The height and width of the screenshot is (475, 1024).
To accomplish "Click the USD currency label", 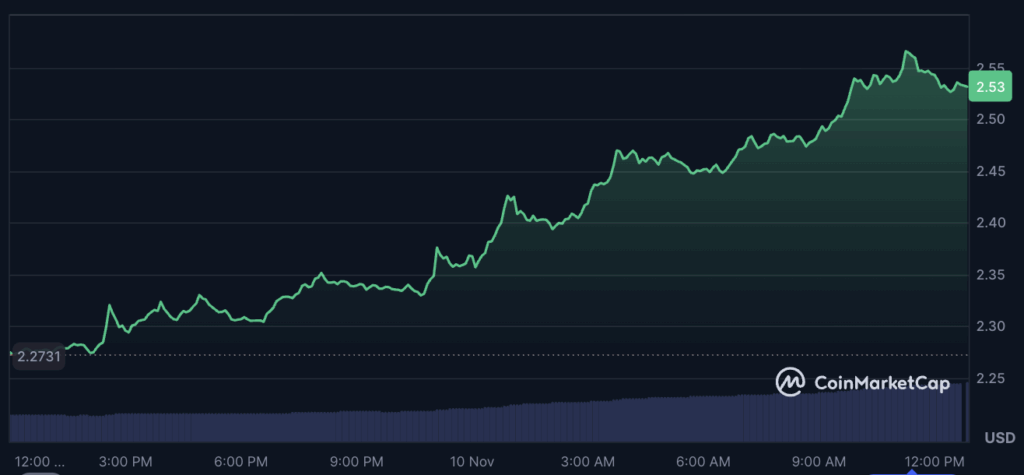I will pos(1000,437).
